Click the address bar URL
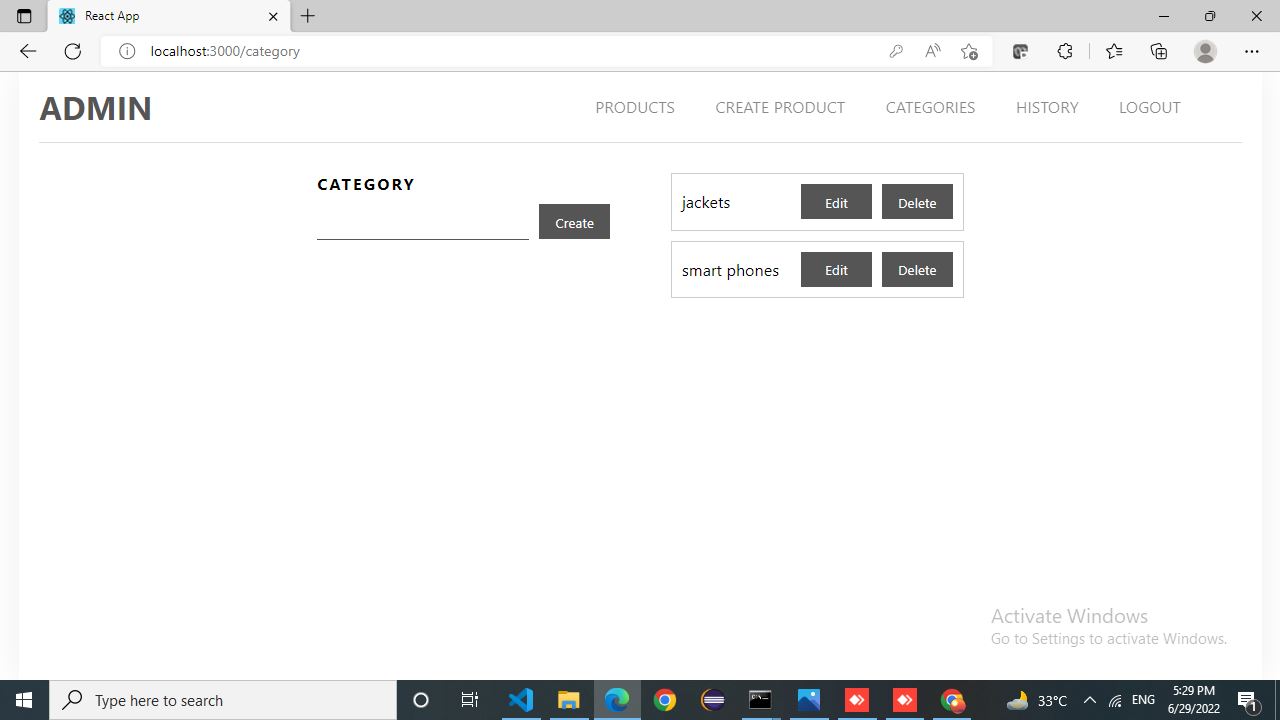 (x=225, y=51)
